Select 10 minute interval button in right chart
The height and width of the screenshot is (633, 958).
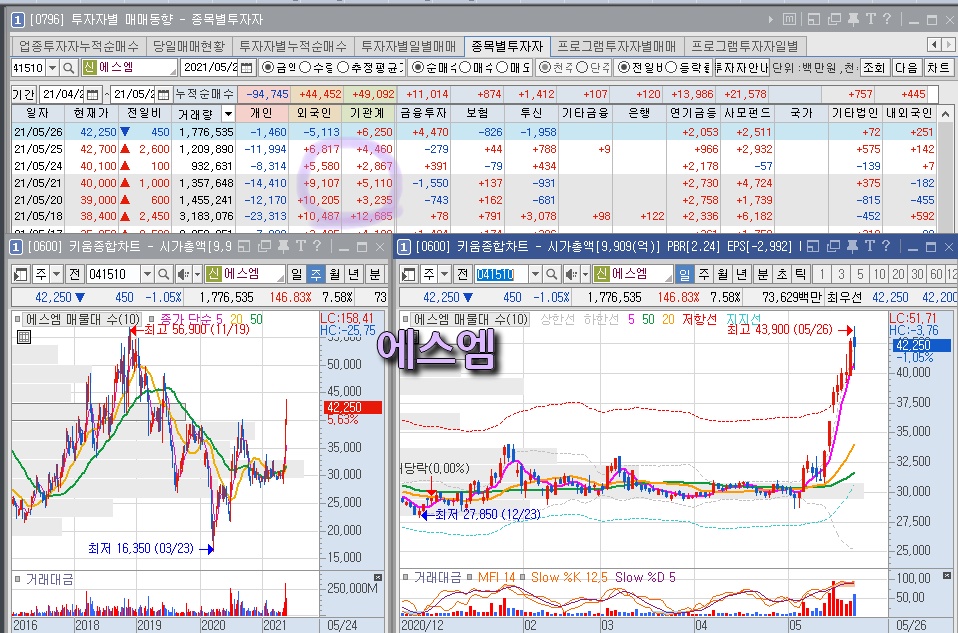pos(879,274)
